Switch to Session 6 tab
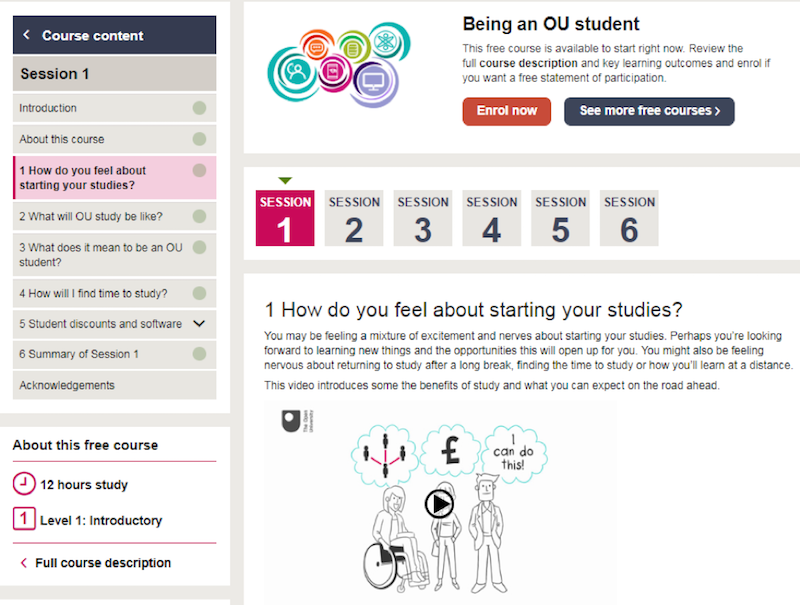800x605 pixels. coord(629,218)
